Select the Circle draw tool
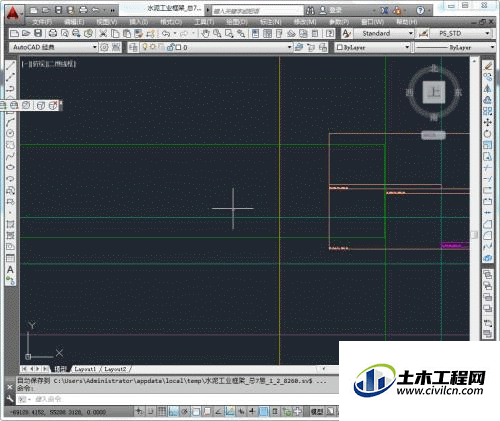 10,133
